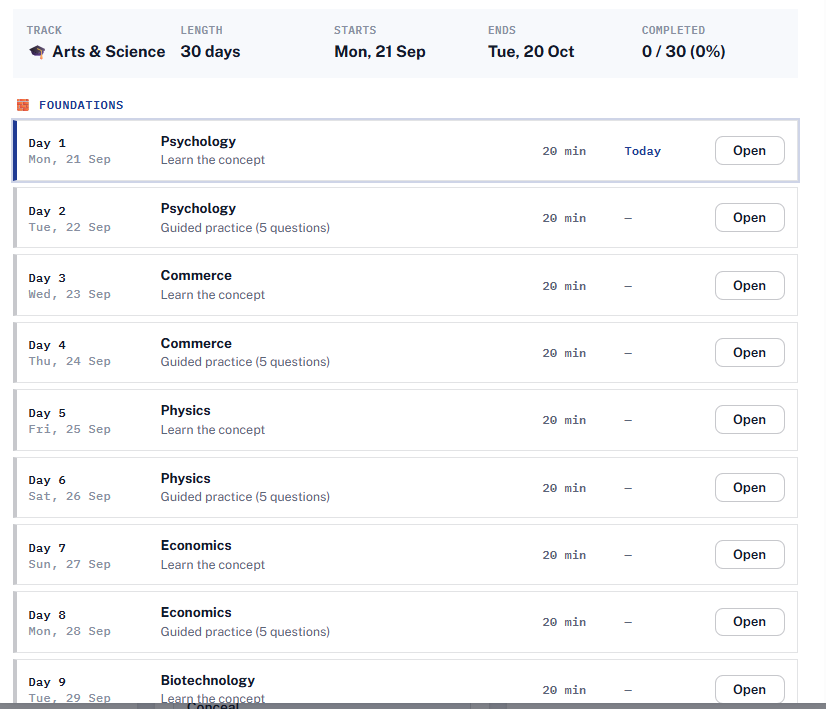Click the Conceal label at bottom
826x709 pixels.
[x=212, y=705]
